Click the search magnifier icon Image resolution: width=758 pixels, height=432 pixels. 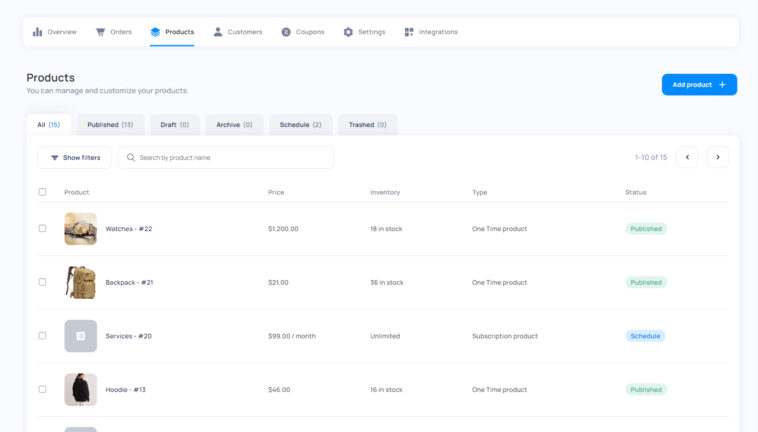[131, 158]
